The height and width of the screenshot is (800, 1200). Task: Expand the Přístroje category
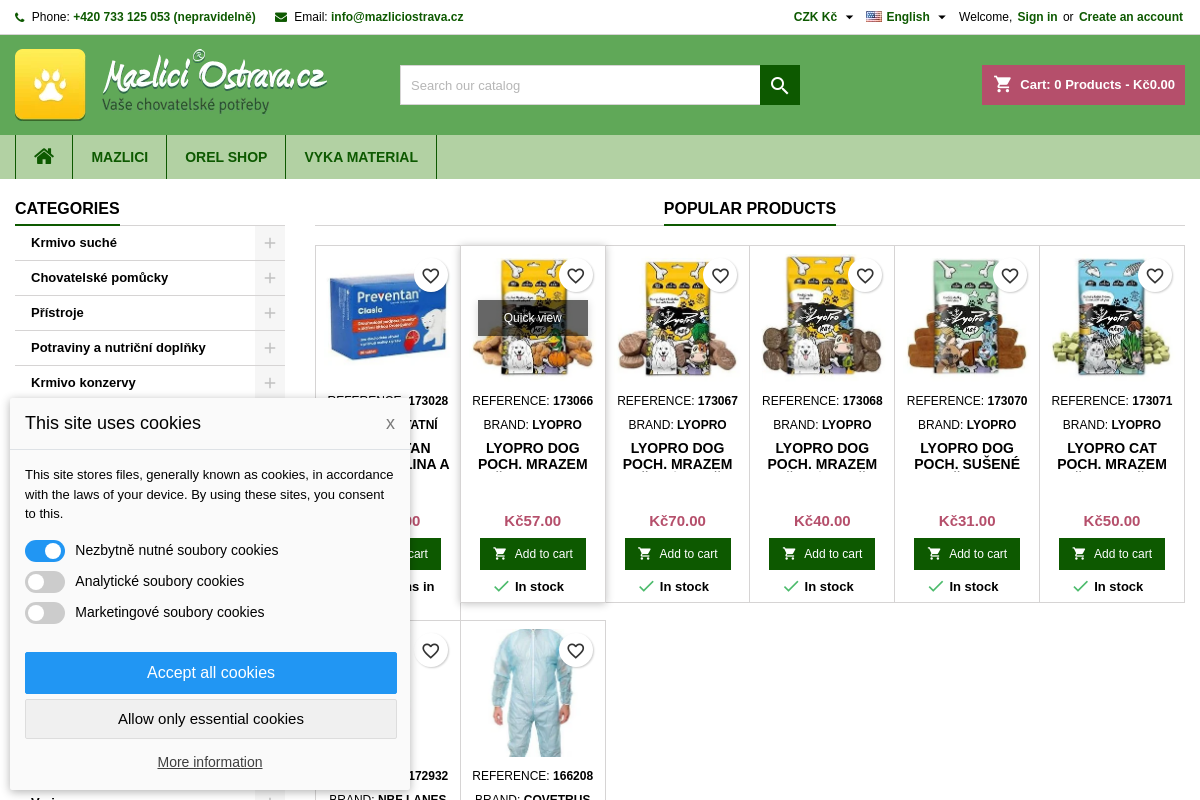tap(270, 313)
